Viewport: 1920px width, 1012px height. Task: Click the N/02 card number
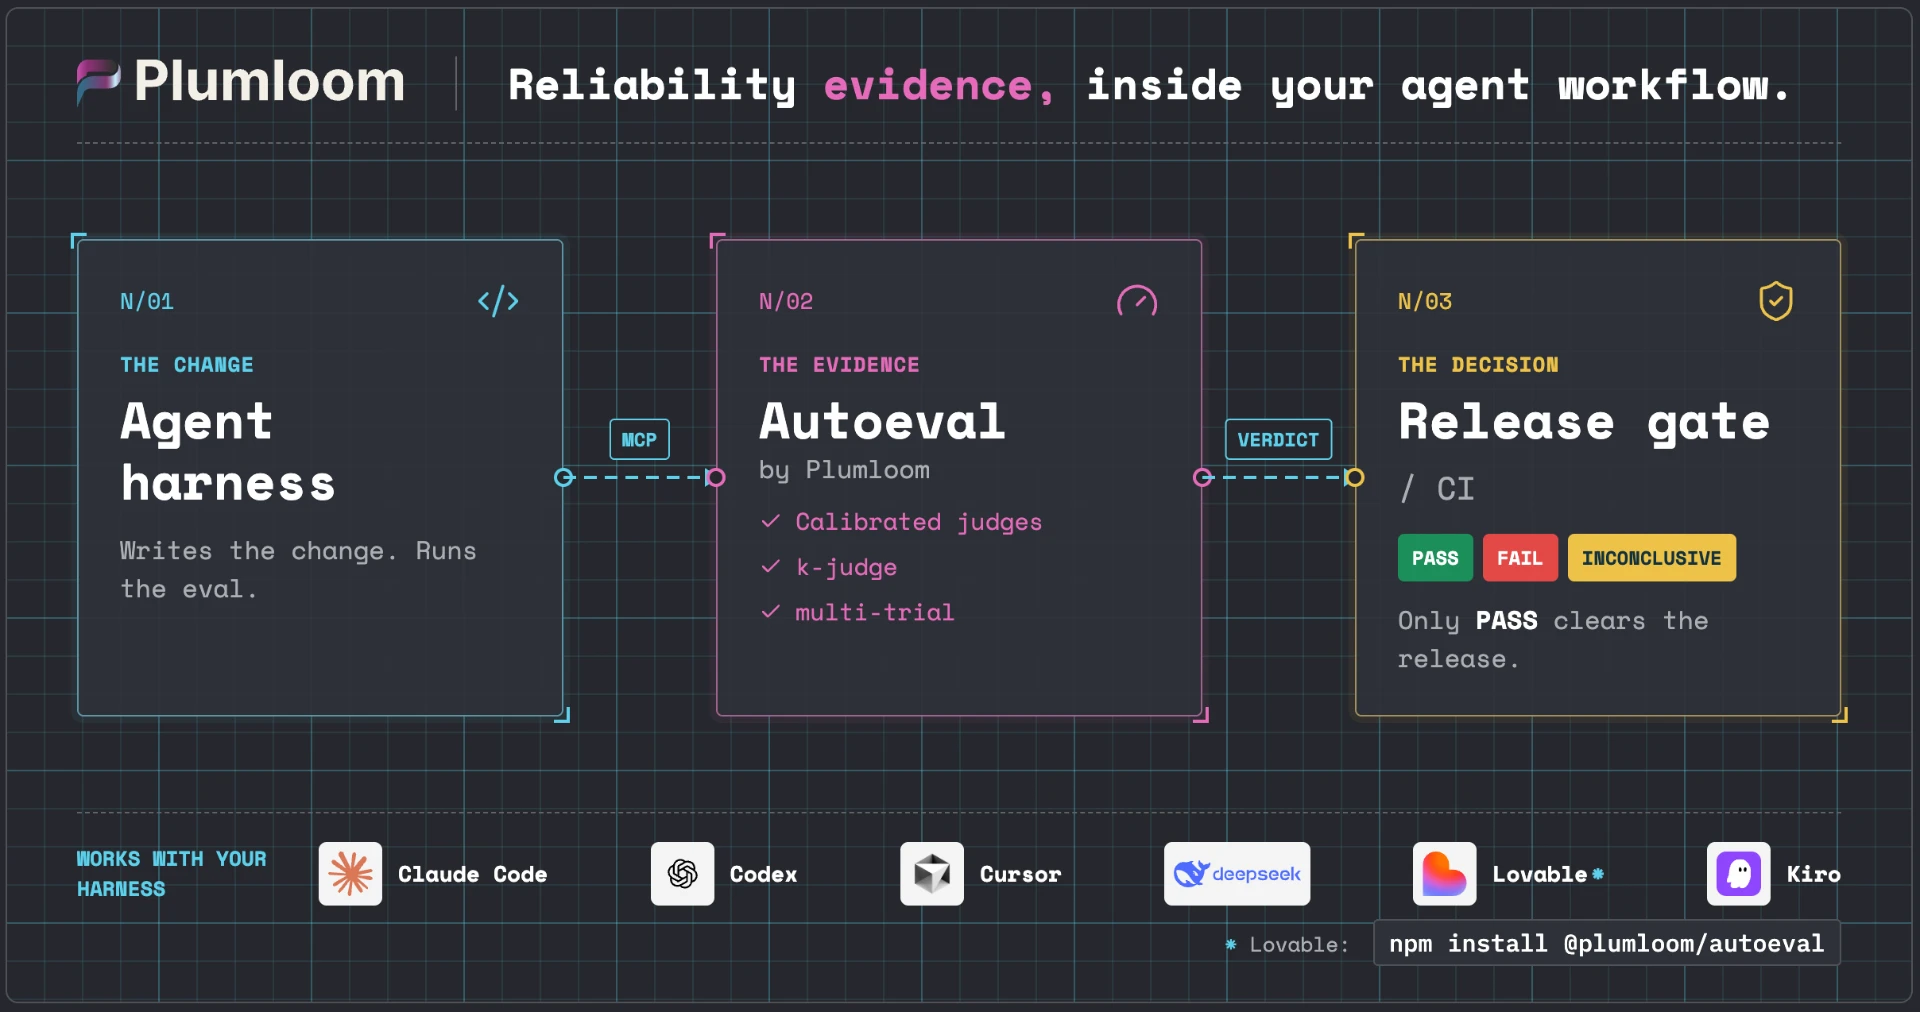coord(786,301)
